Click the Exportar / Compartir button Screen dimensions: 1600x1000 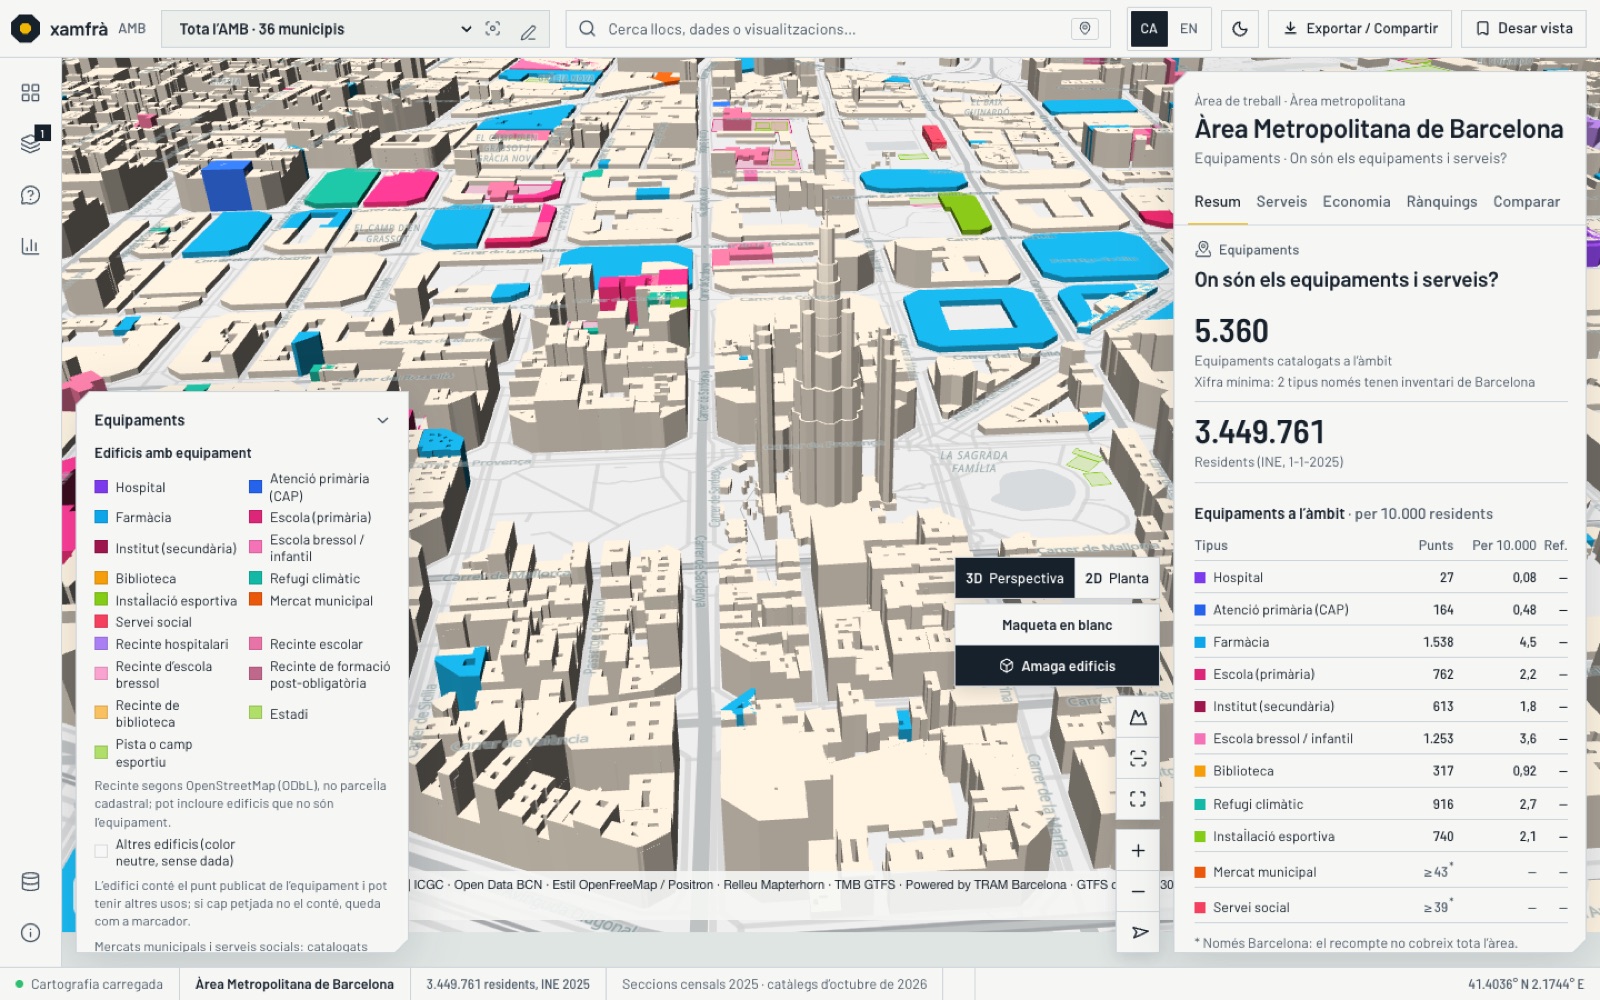tap(1360, 29)
